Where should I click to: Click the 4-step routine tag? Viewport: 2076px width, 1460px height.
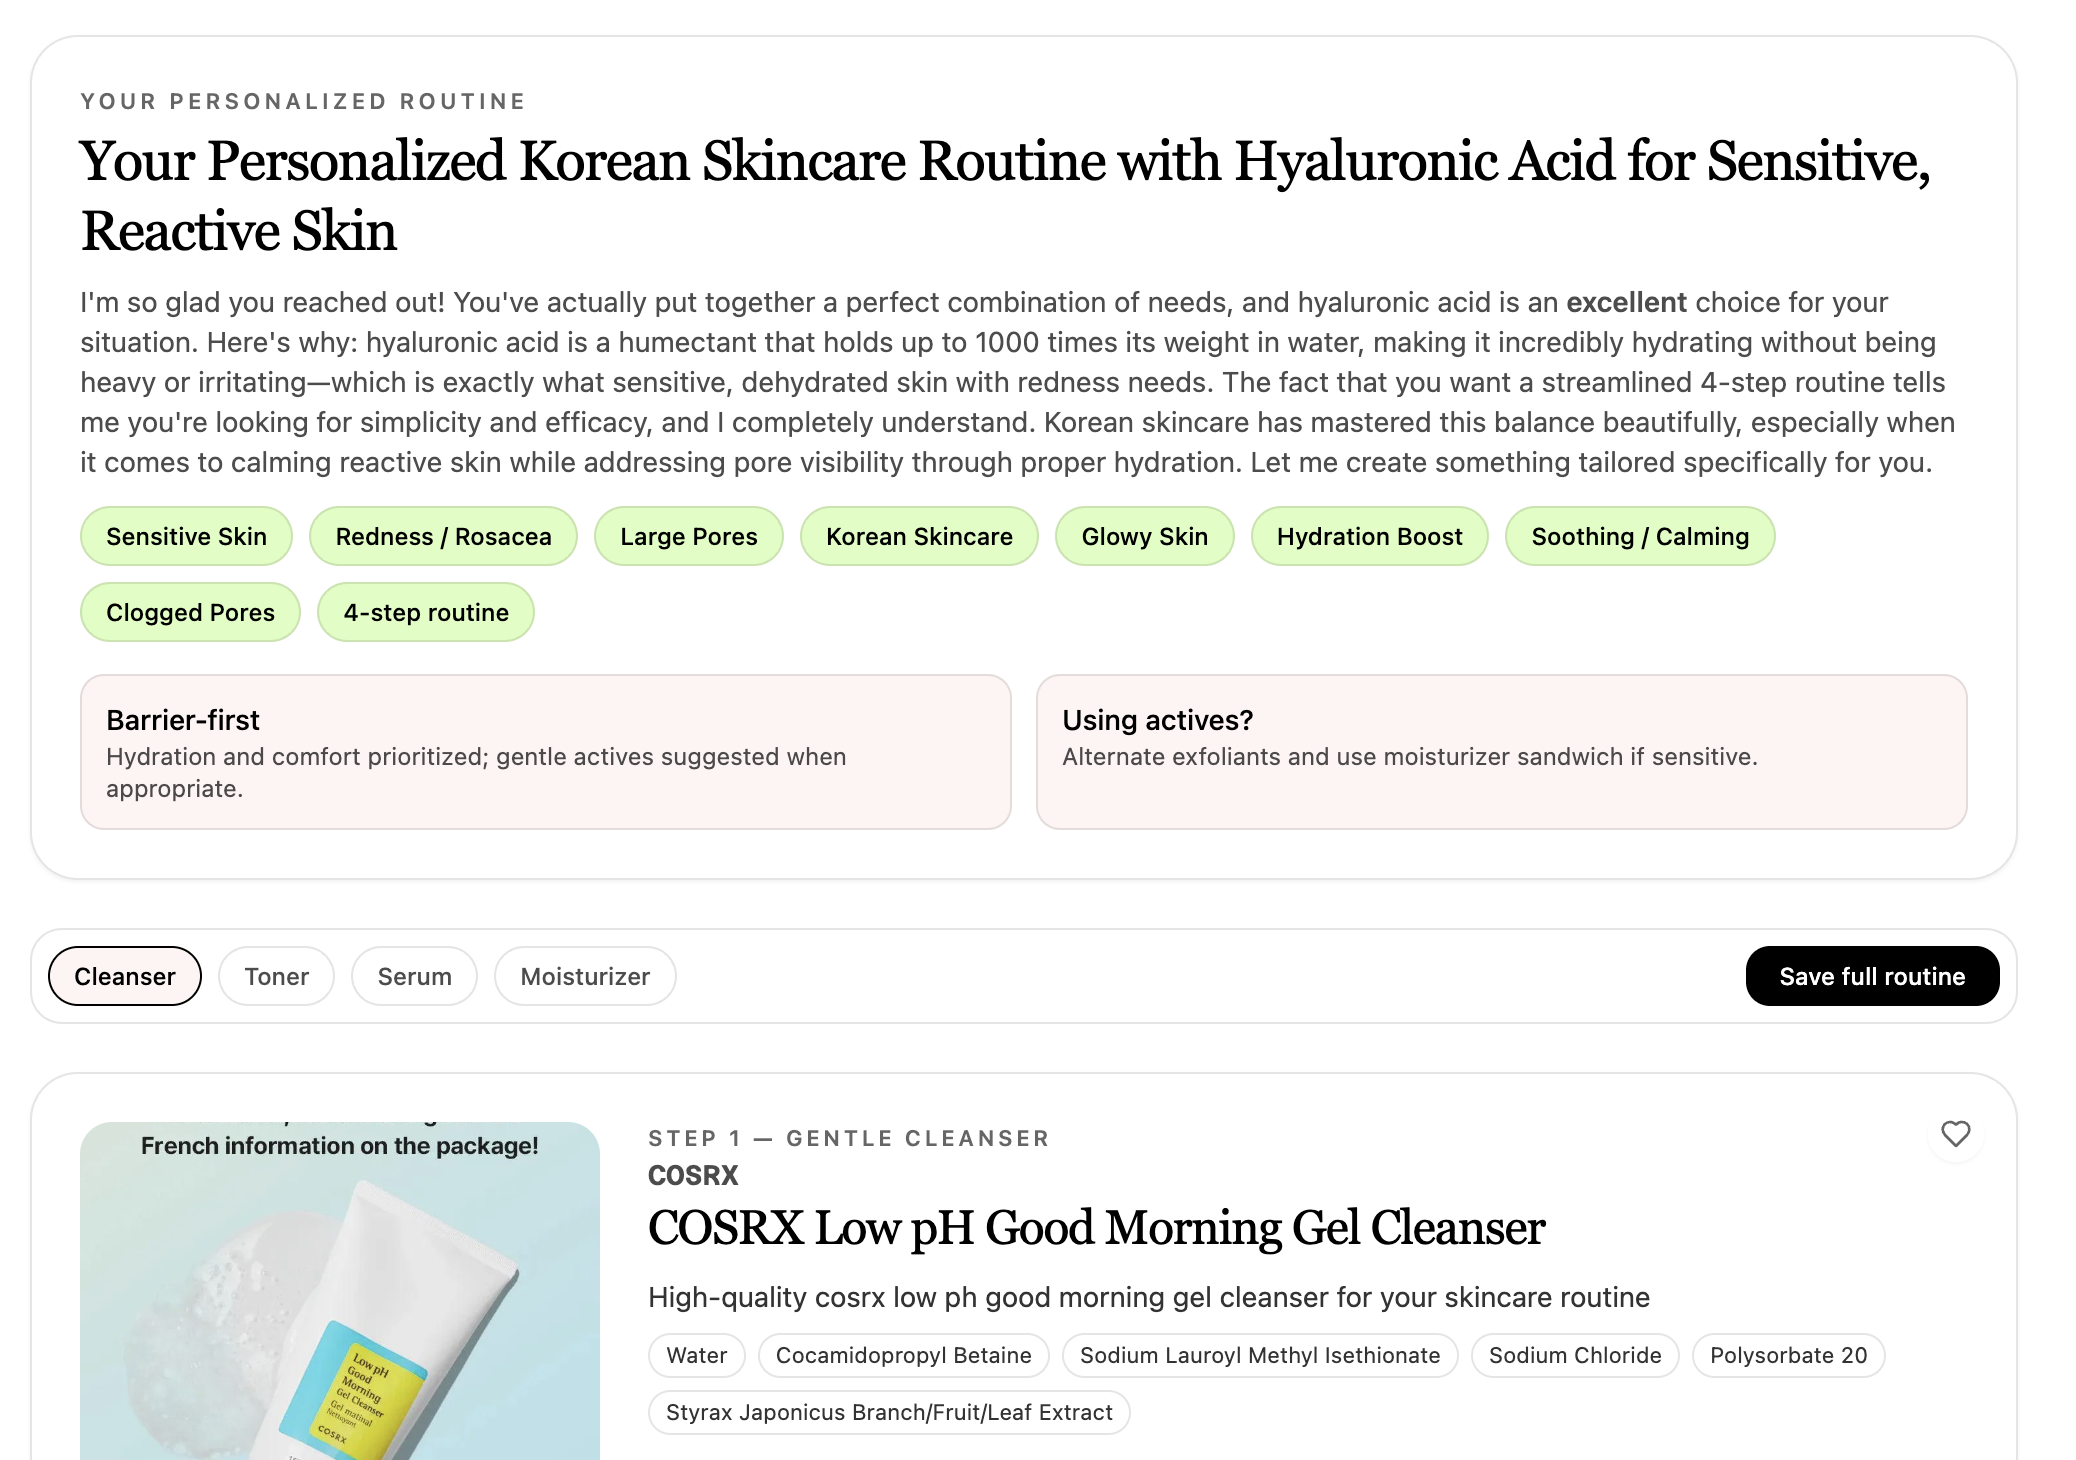(x=426, y=612)
